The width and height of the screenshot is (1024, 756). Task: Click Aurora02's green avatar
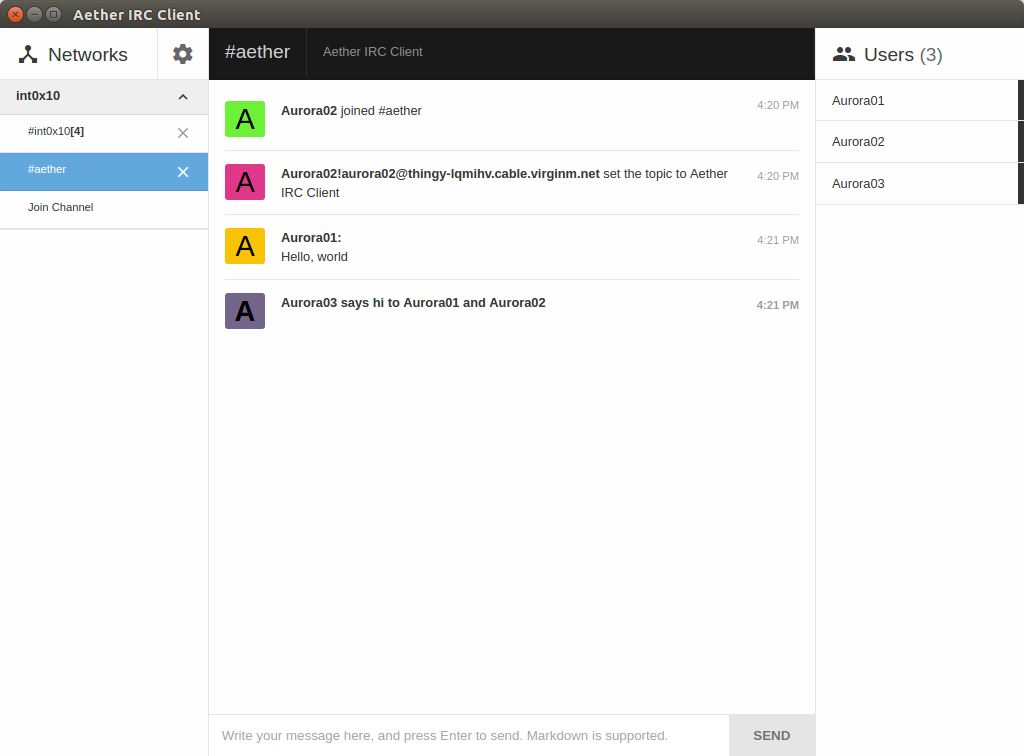pos(244,118)
